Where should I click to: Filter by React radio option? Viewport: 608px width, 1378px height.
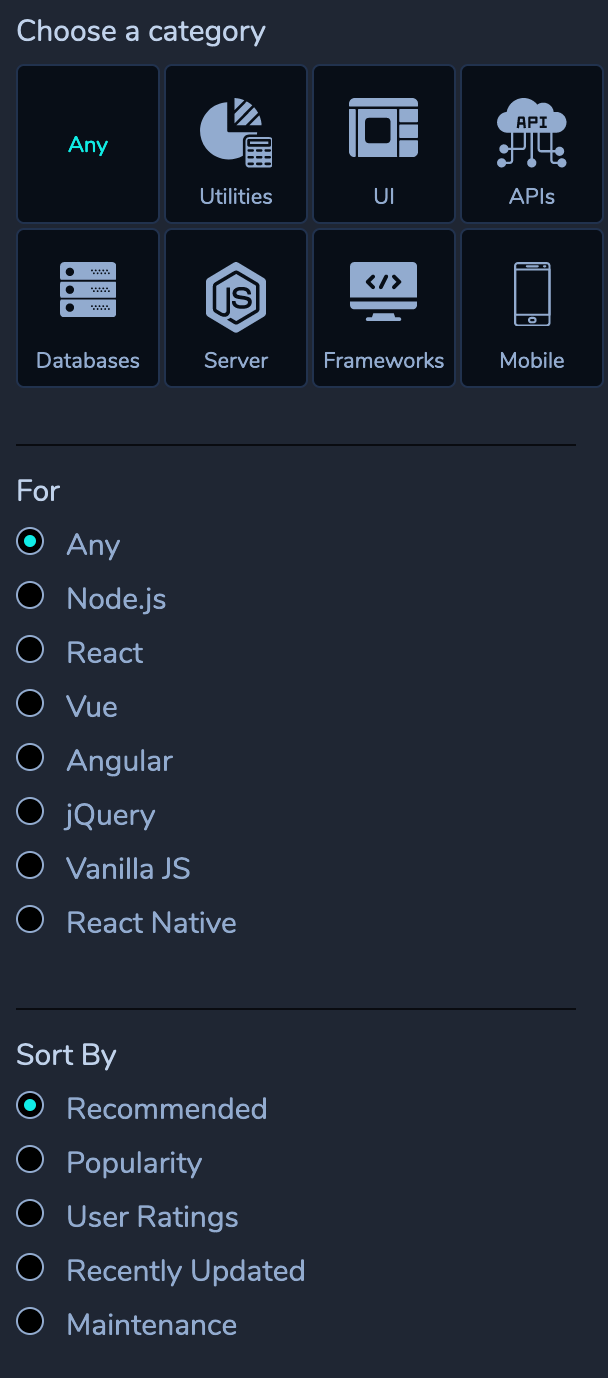(x=31, y=650)
